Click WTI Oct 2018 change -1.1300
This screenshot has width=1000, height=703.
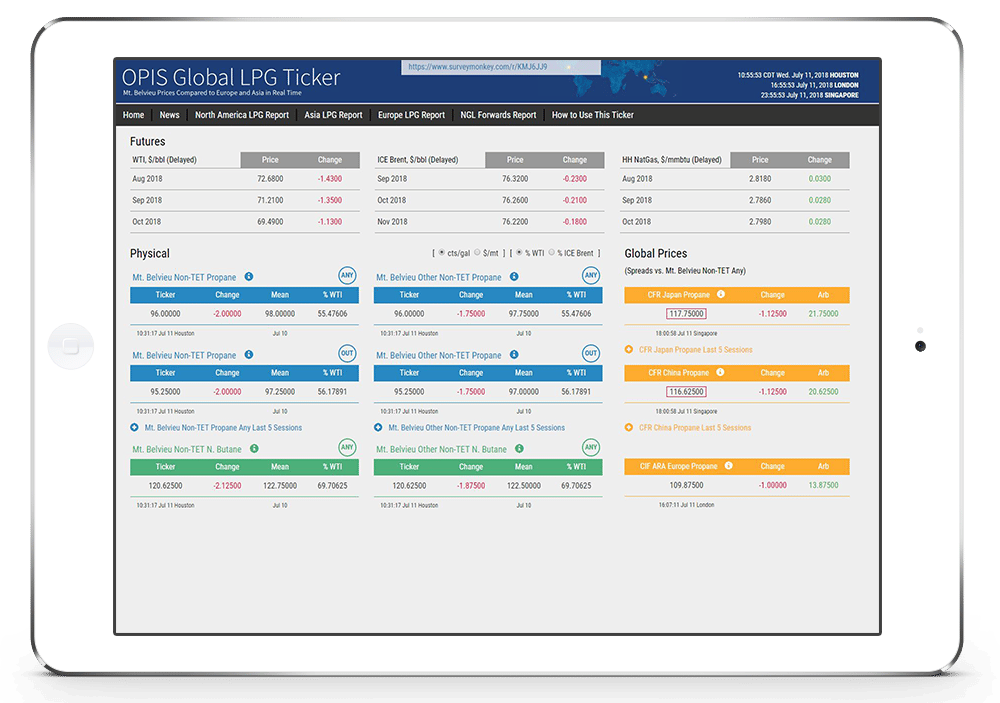point(330,221)
